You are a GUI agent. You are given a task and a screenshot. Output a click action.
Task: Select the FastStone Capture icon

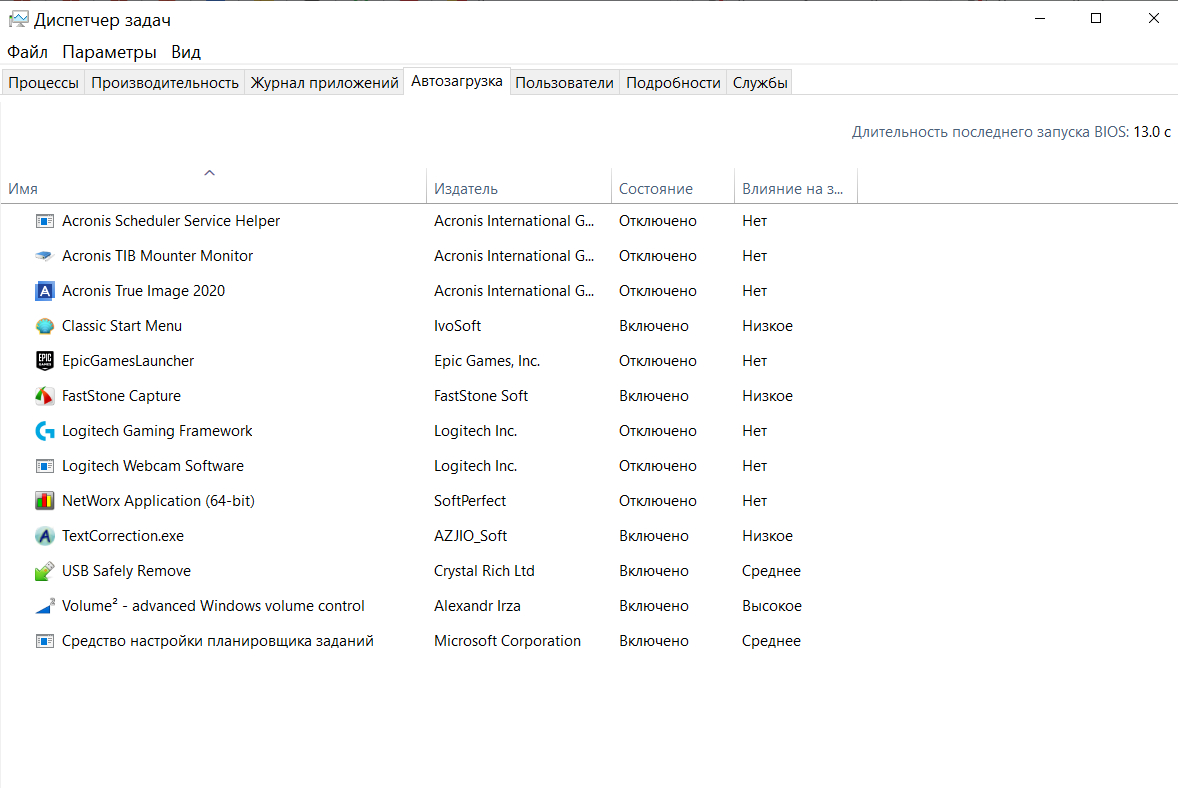44,396
